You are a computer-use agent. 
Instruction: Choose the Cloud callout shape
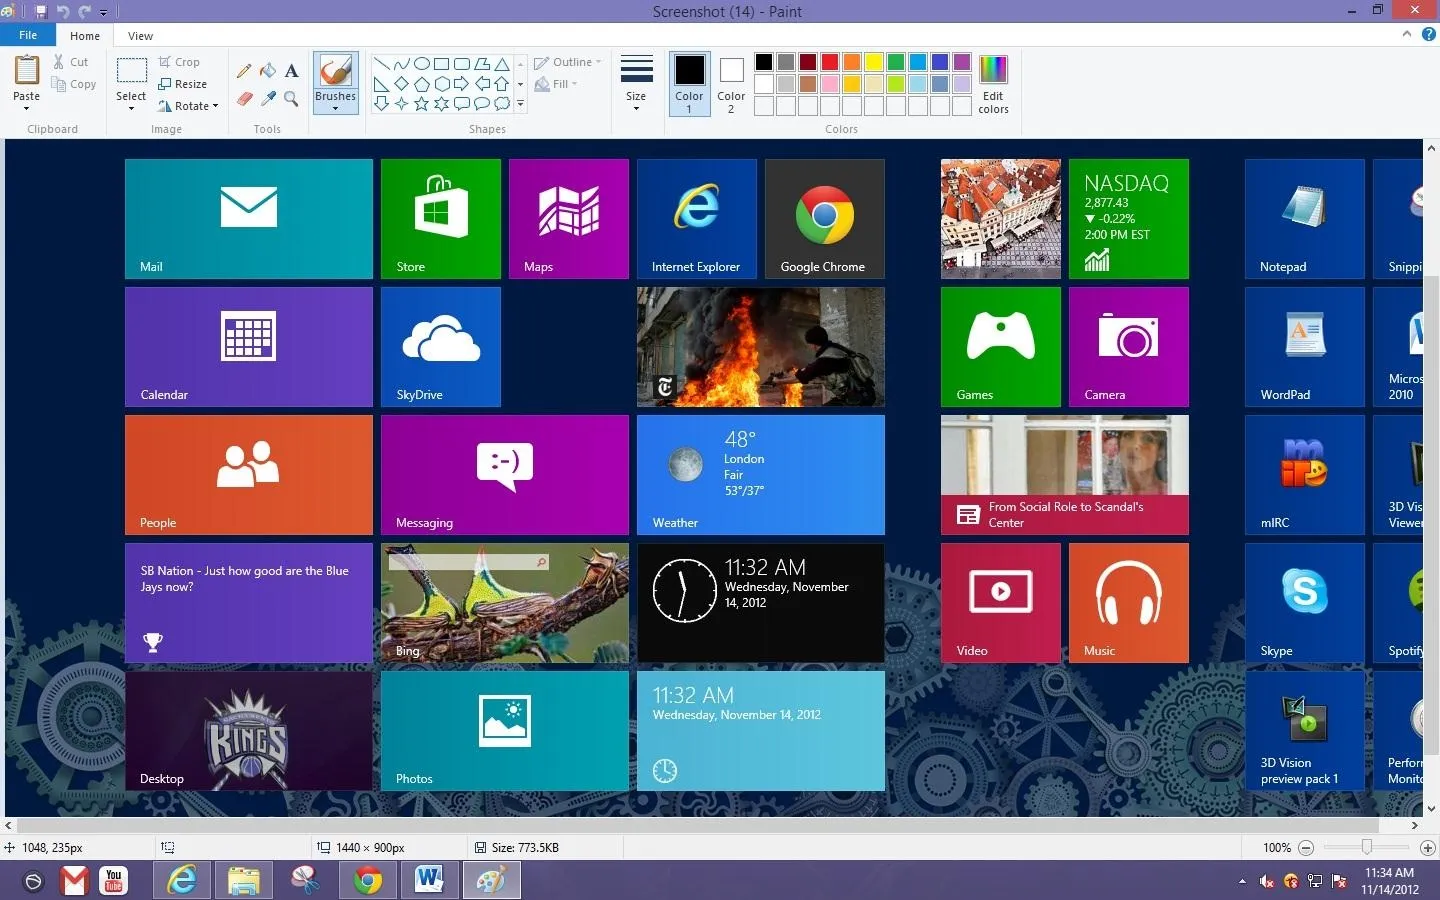click(502, 103)
